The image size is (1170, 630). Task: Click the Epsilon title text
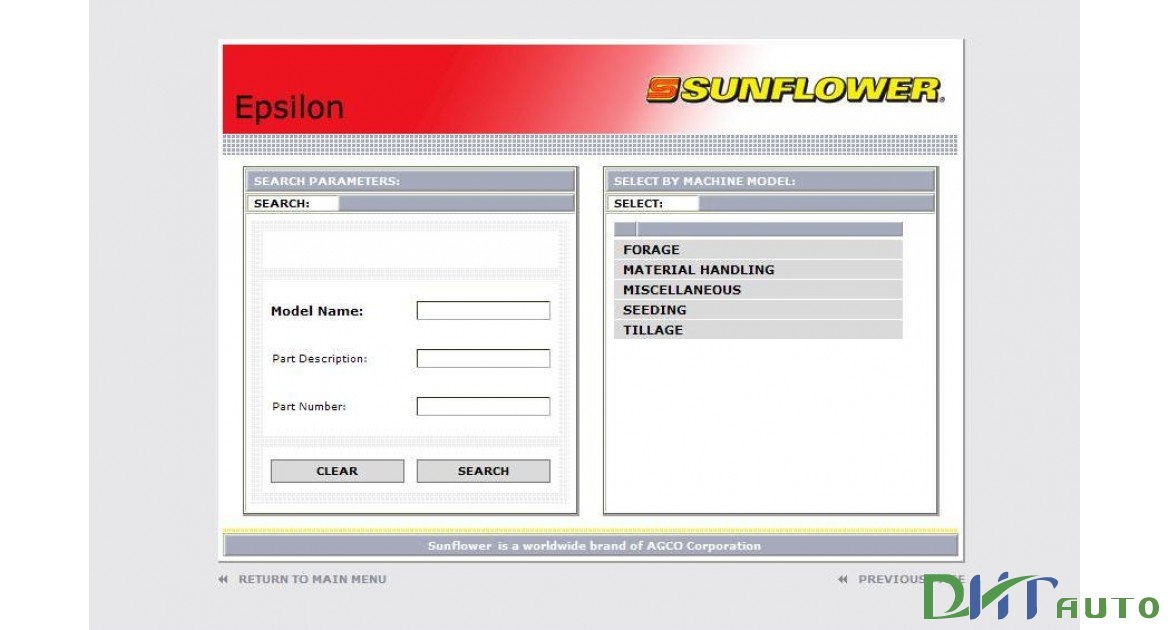click(289, 107)
